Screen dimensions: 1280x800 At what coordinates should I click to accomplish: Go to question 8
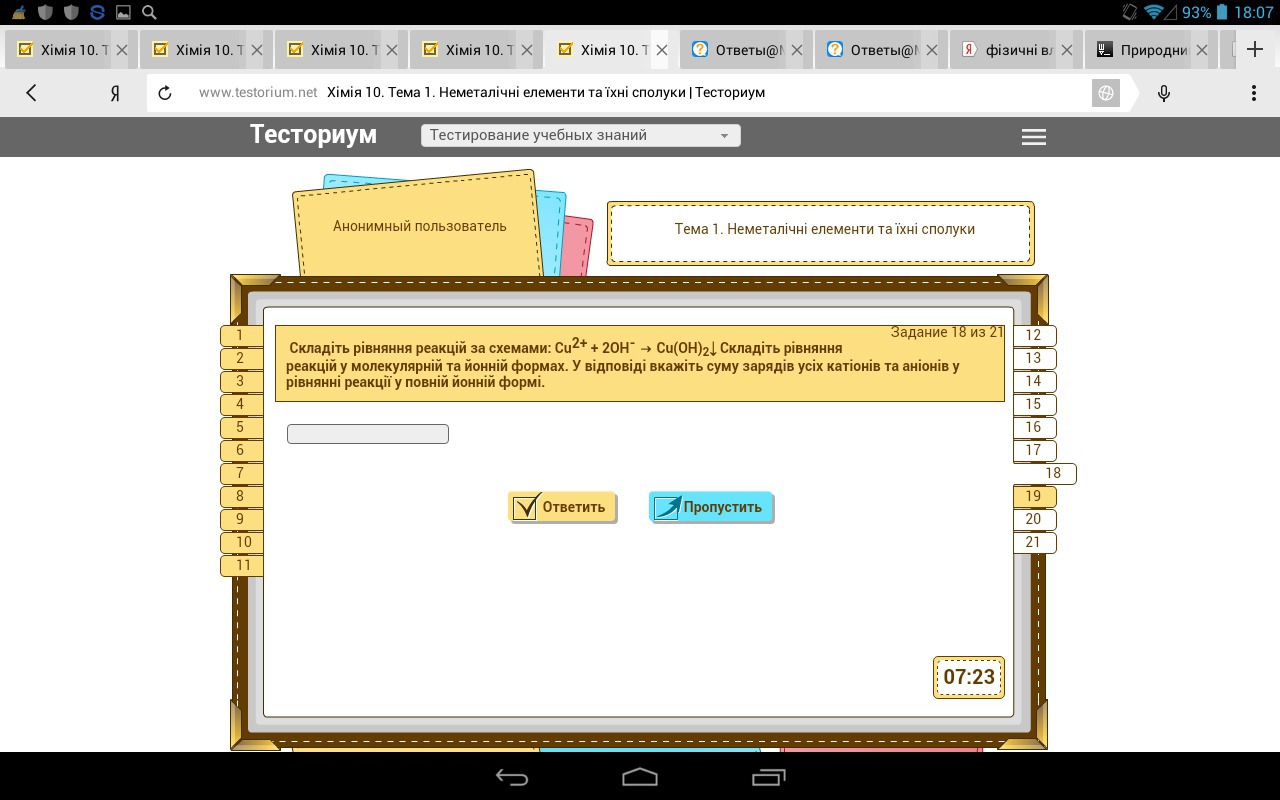click(x=240, y=496)
